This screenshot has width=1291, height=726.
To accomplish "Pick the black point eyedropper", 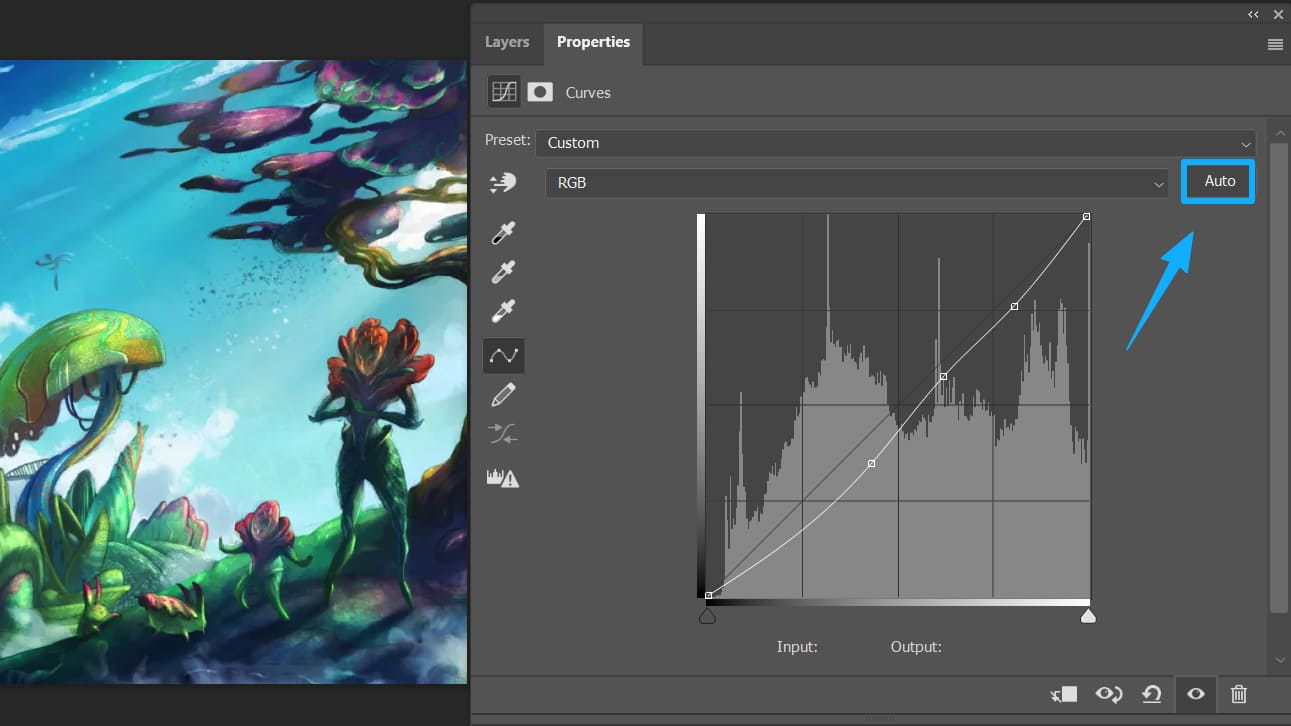I will tap(503, 233).
